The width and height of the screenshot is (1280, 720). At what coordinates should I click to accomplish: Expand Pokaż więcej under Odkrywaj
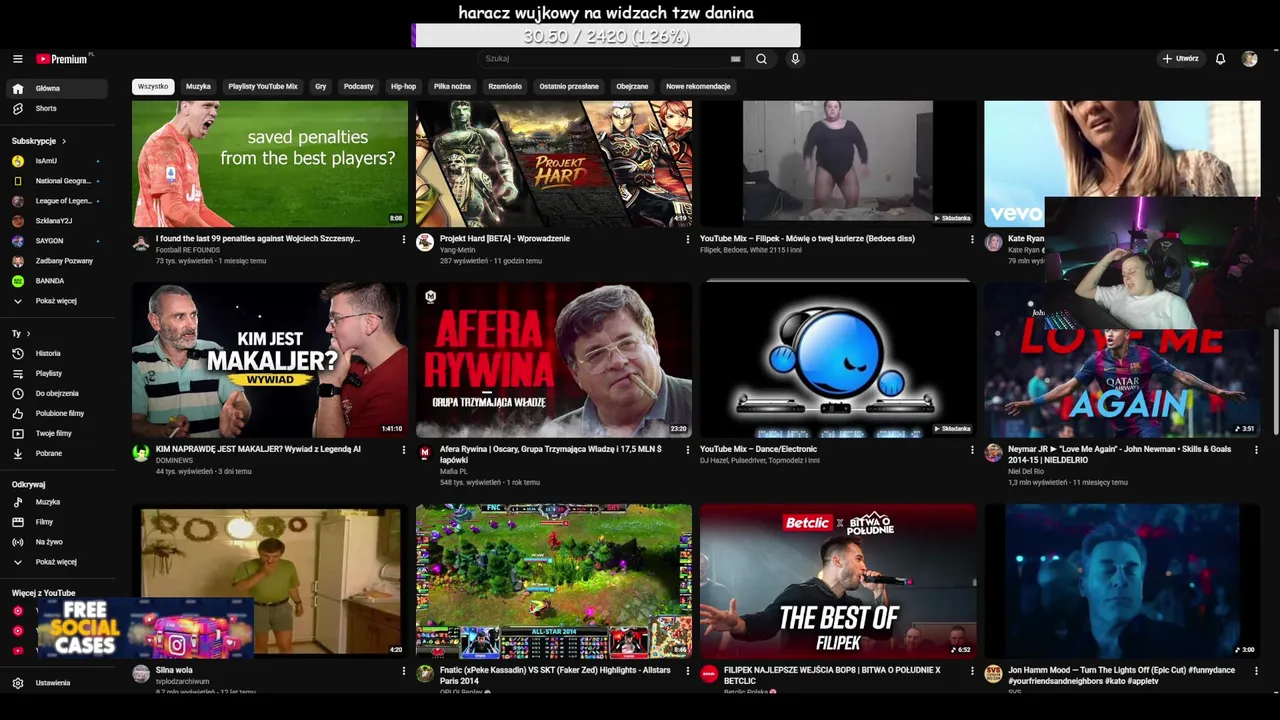[55, 562]
